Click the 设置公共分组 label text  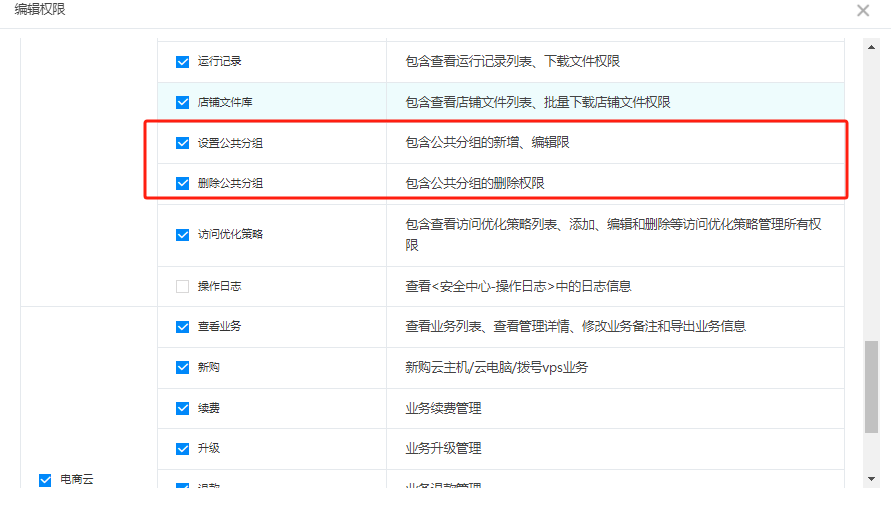coord(230,143)
